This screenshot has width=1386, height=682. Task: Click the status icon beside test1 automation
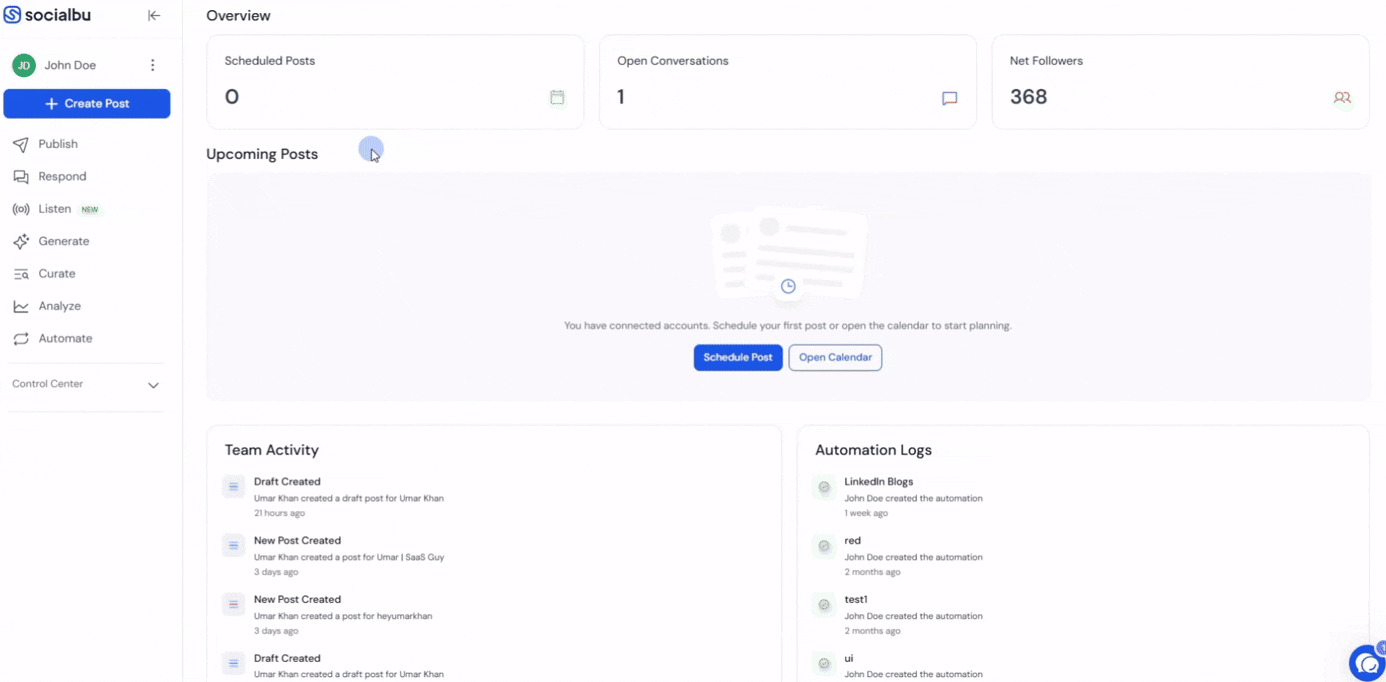click(x=824, y=605)
